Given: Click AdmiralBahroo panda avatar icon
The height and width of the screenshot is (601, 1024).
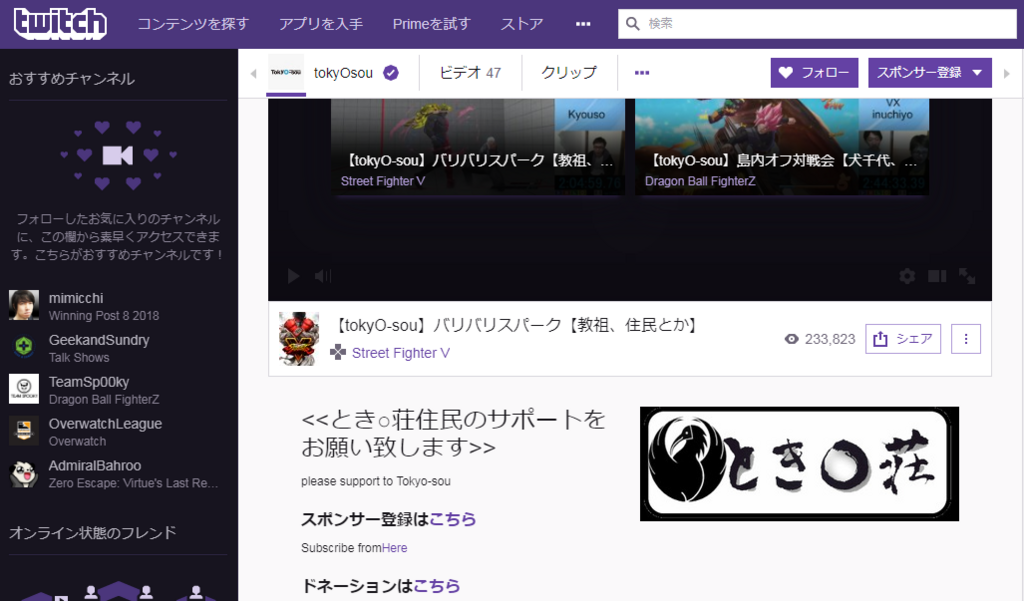Looking at the screenshot, I should [24, 473].
